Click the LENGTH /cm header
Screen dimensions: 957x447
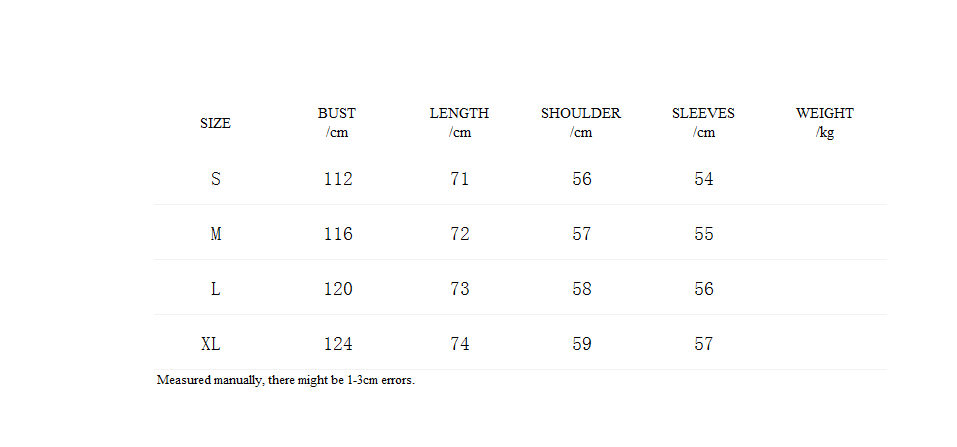460,123
